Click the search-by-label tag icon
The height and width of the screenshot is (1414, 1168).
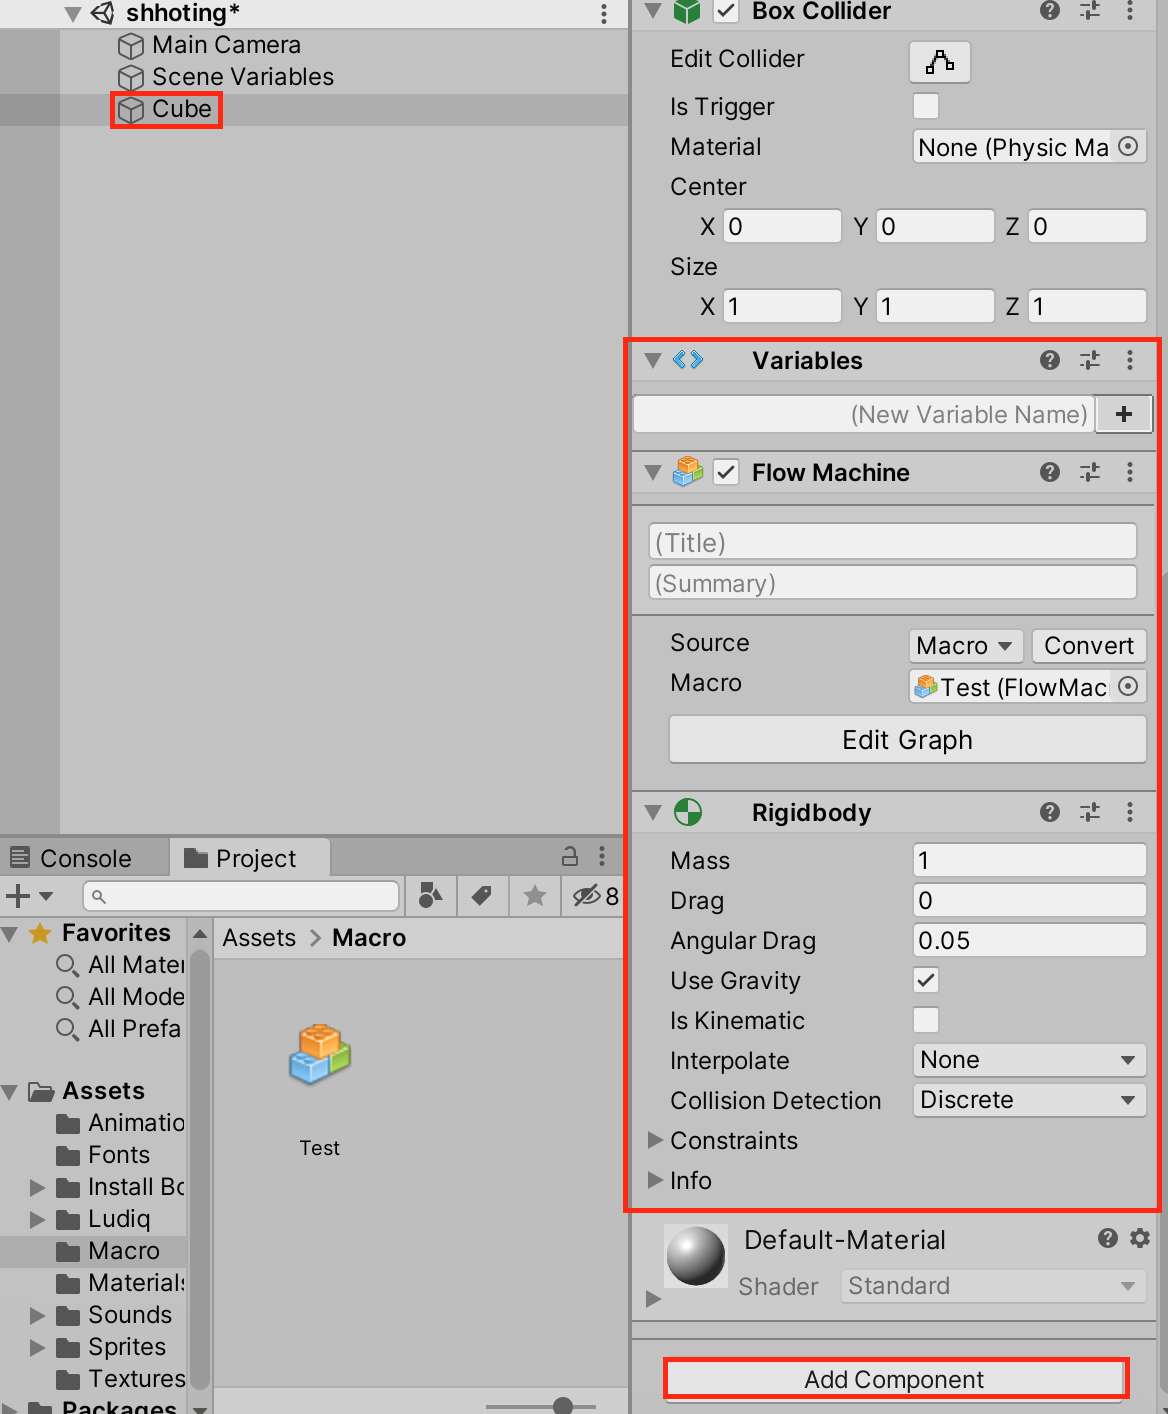tap(483, 895)
